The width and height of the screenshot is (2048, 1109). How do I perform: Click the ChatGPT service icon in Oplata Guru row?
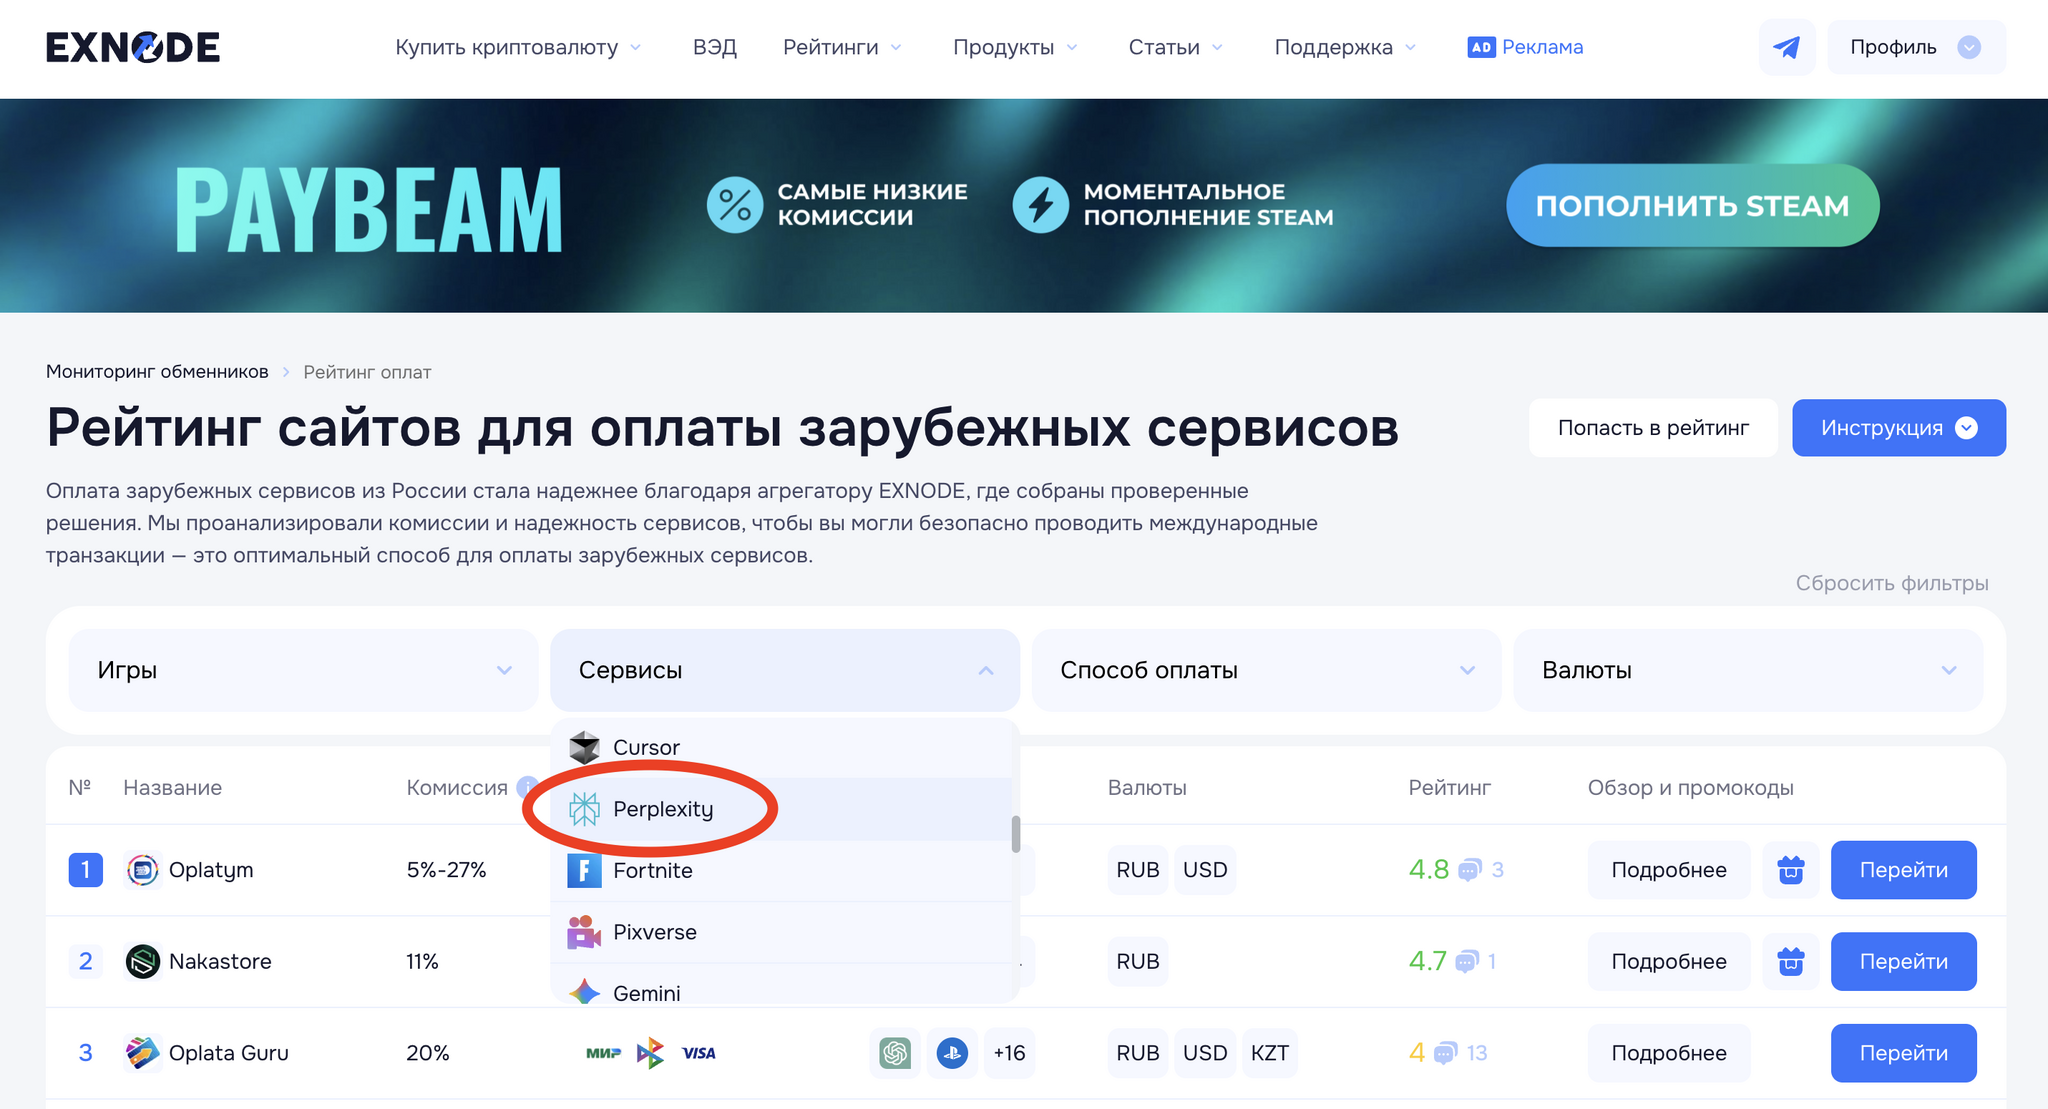click(894, 1053)
